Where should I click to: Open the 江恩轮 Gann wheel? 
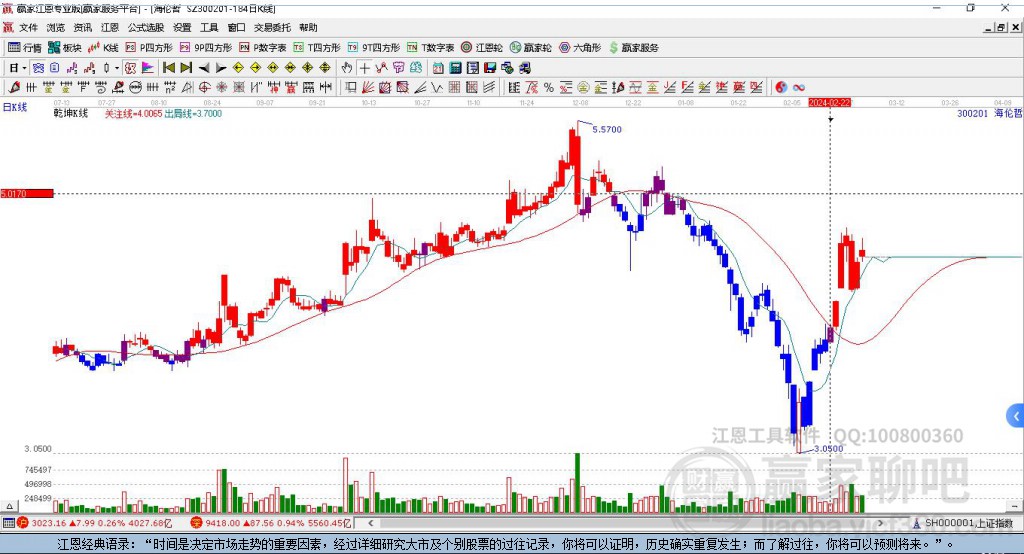pos(482,48)
